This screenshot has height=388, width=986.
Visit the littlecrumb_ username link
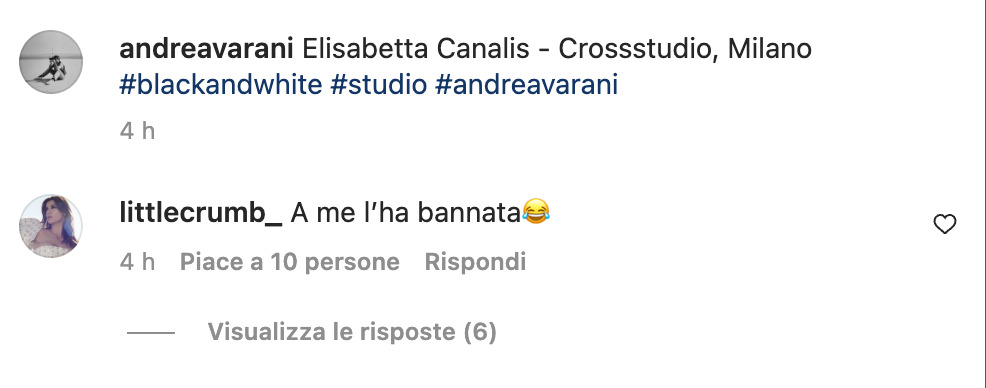tap(201, 214)
